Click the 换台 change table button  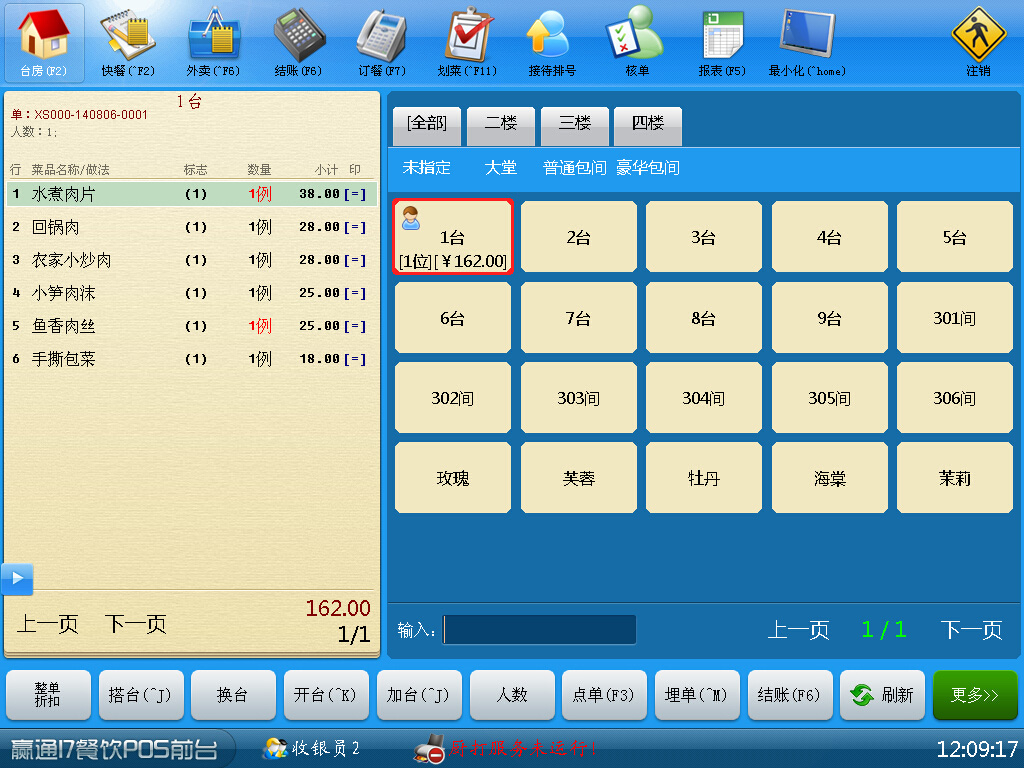(233, 695)
